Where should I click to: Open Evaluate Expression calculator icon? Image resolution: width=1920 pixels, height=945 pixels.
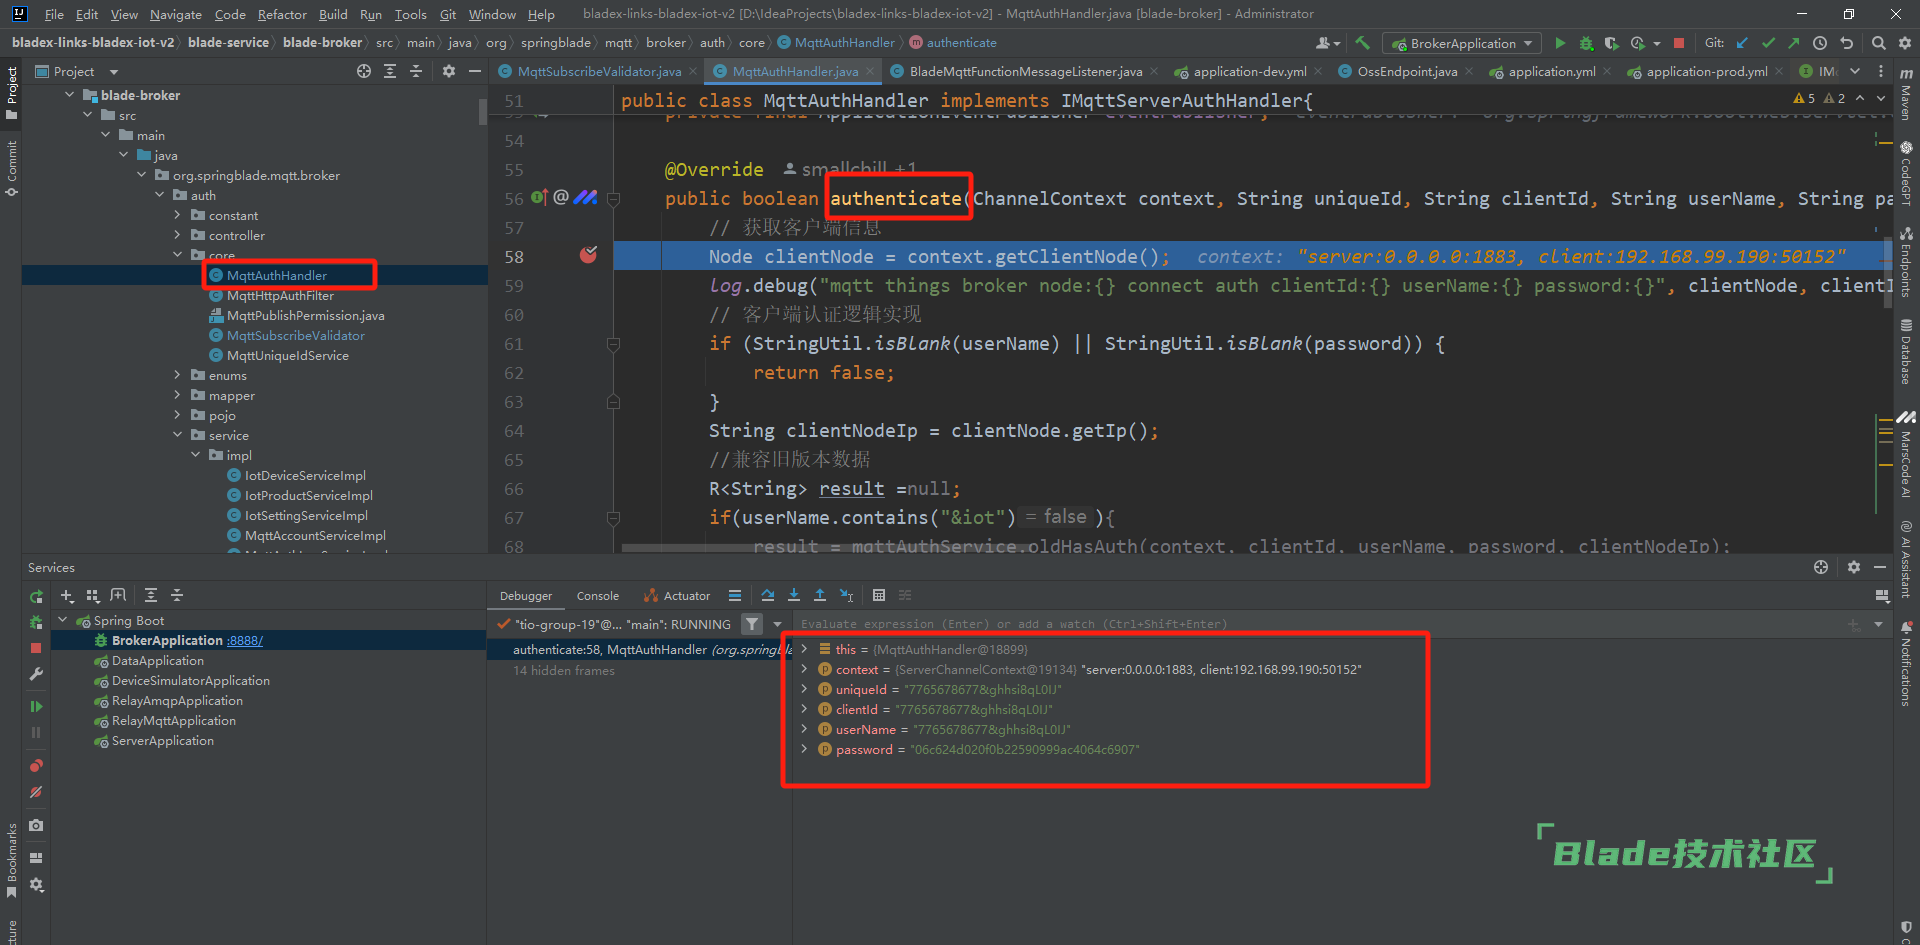coord(879,595)
